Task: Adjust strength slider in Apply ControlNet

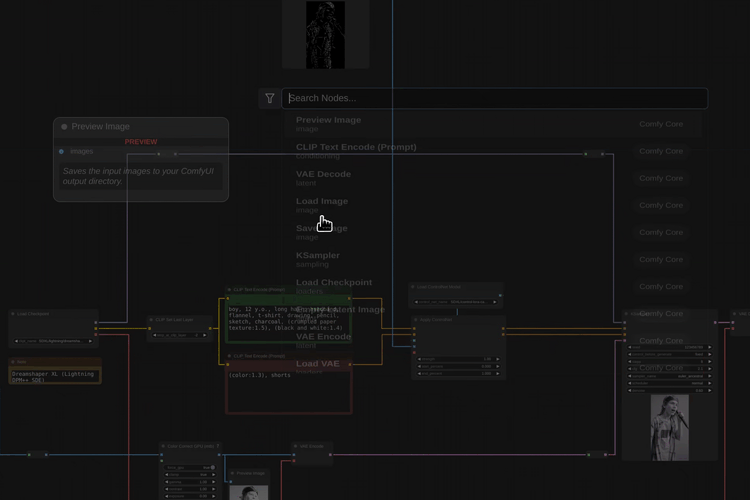Action: (x=458, y=358)
